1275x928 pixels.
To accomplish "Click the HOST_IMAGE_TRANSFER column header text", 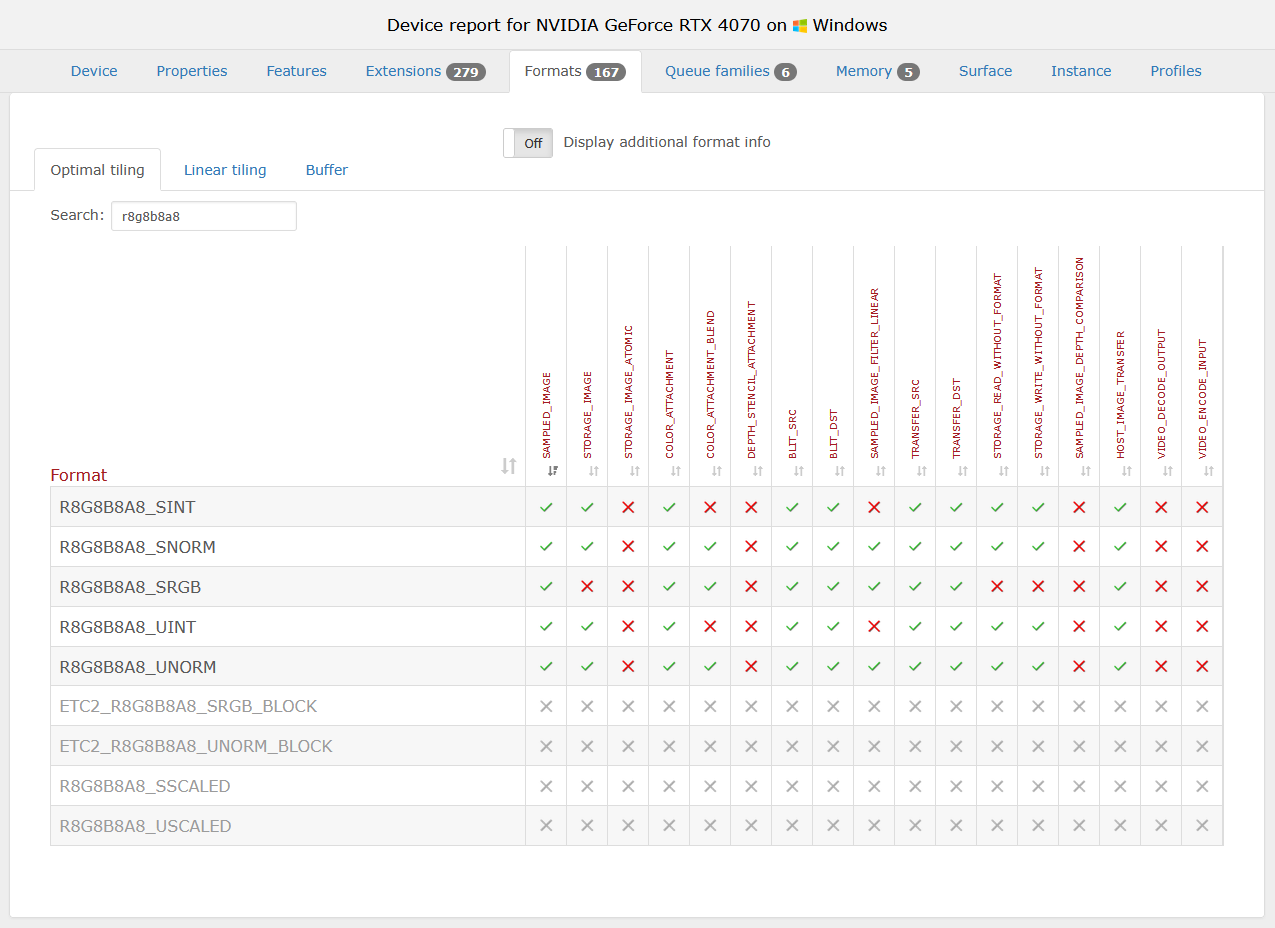I will tap(1121, 395).
